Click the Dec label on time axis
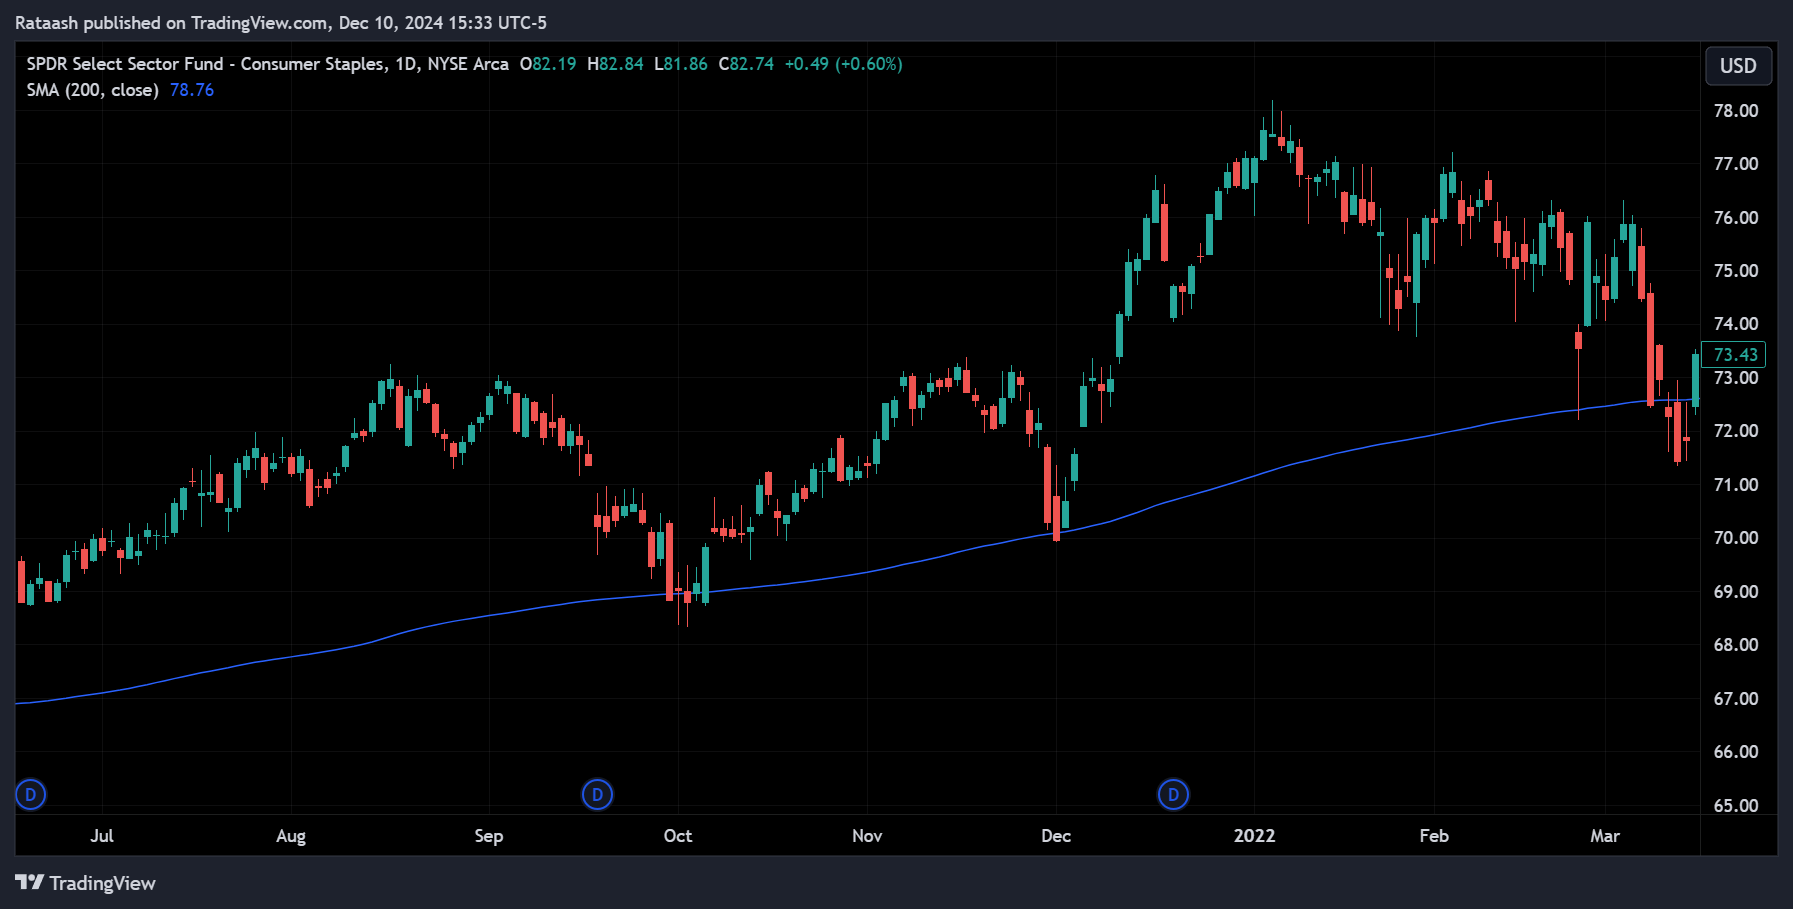1793x909 pixels. coord(1056,836)
